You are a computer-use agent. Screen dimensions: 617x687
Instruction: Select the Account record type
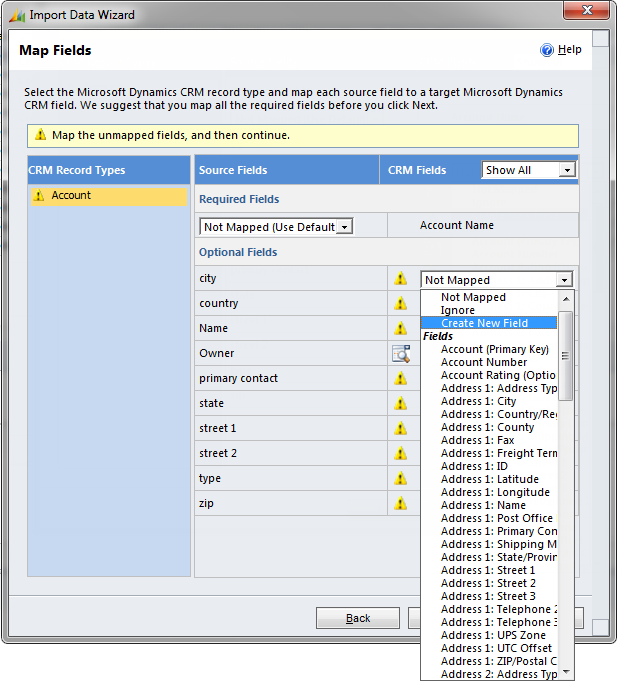[x=71, y=196]
